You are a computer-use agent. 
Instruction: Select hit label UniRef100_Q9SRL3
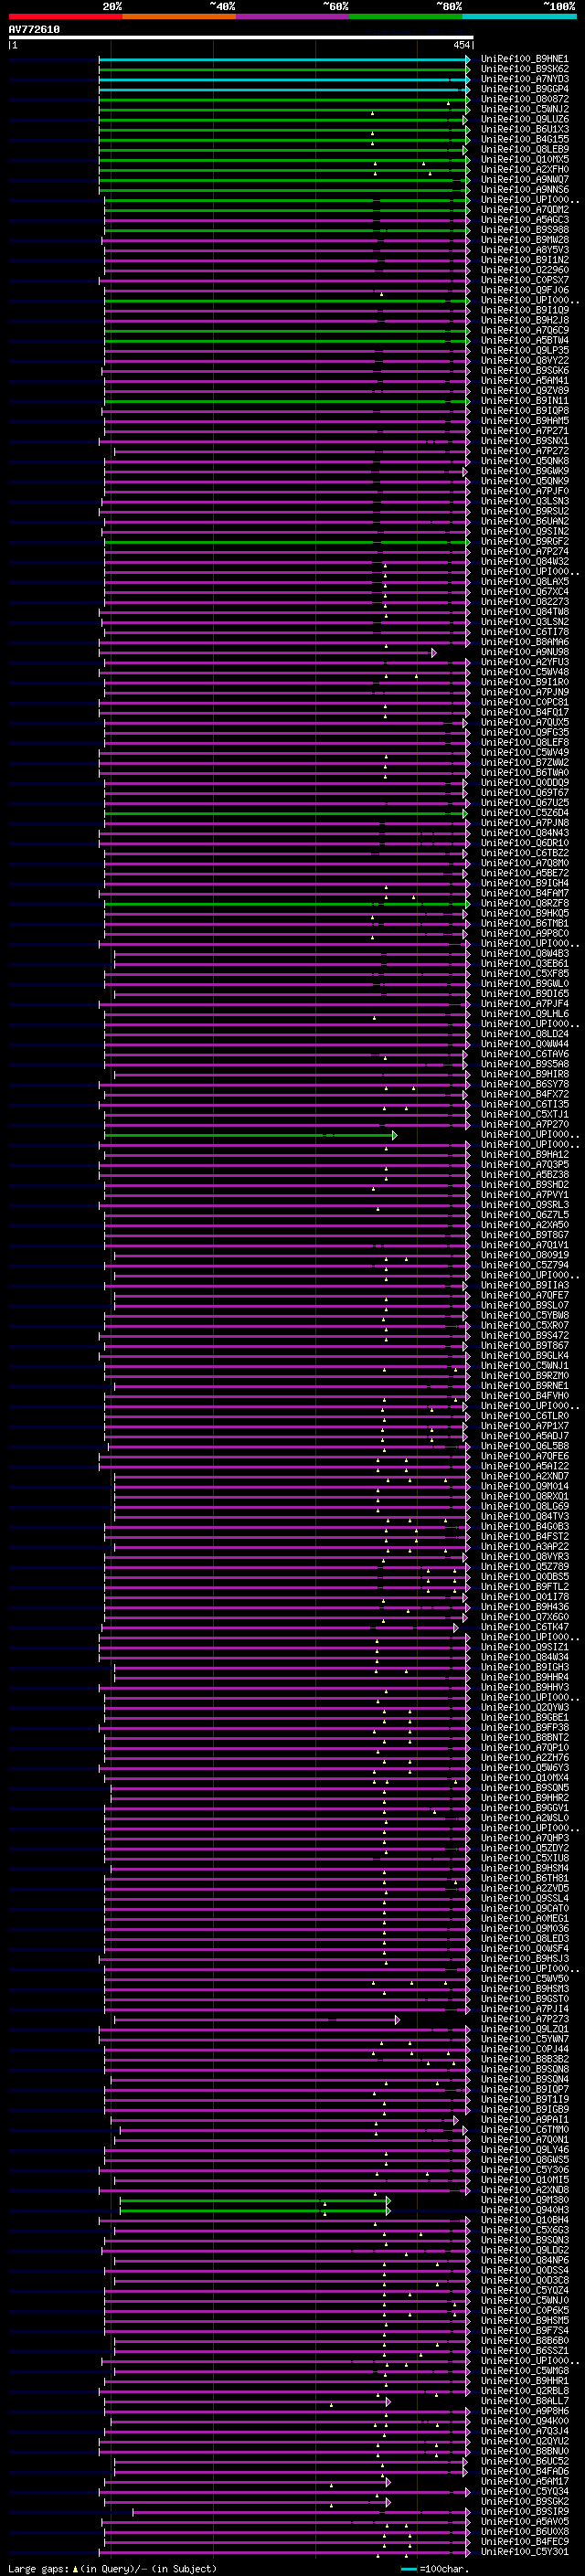point(524,1205)
